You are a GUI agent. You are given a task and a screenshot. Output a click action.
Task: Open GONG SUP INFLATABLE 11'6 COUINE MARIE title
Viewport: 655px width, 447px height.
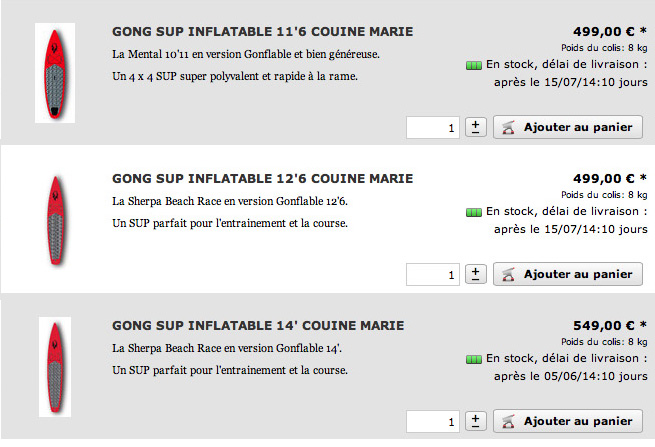point(262,32)
